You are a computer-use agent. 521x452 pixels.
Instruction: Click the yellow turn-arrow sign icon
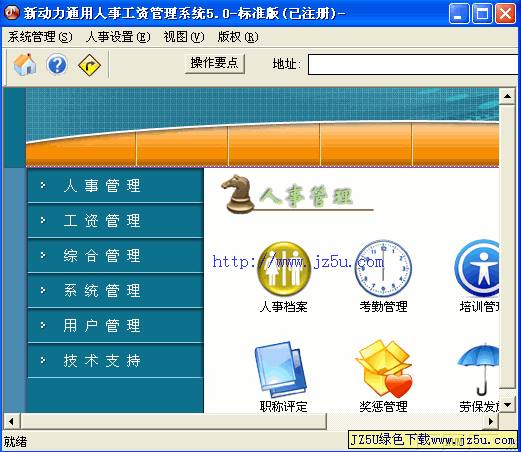[89, 65]
